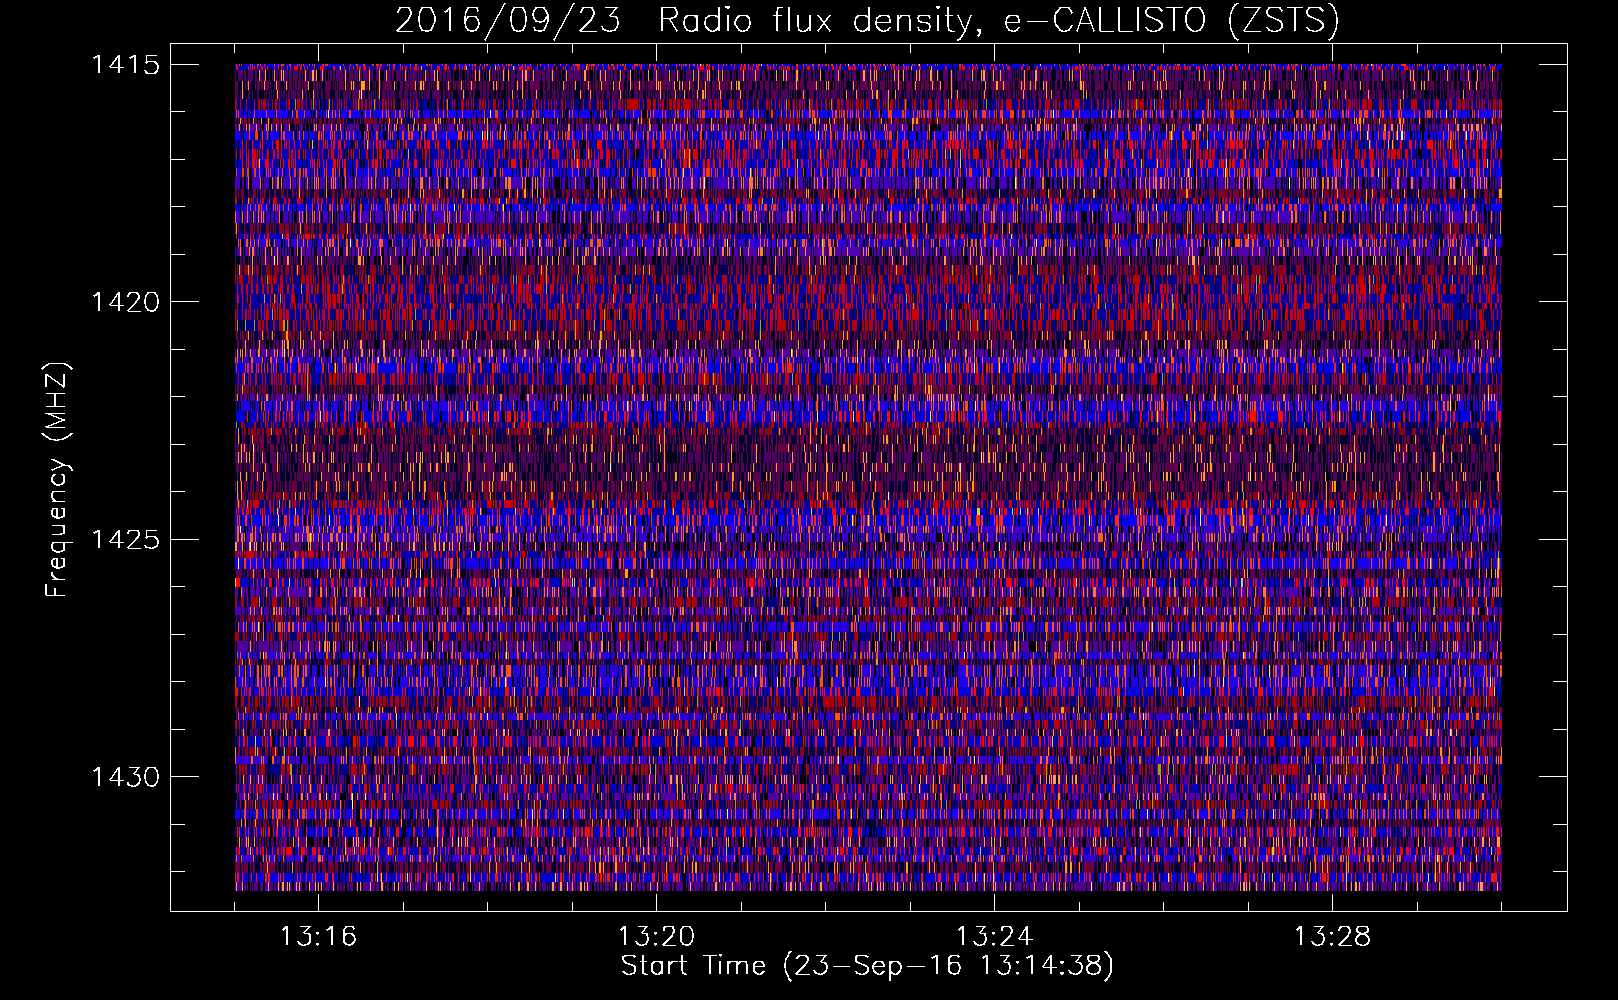Select the 1425 frequency tick label
Screen dimensions: 1618x1000
[125, 540]
